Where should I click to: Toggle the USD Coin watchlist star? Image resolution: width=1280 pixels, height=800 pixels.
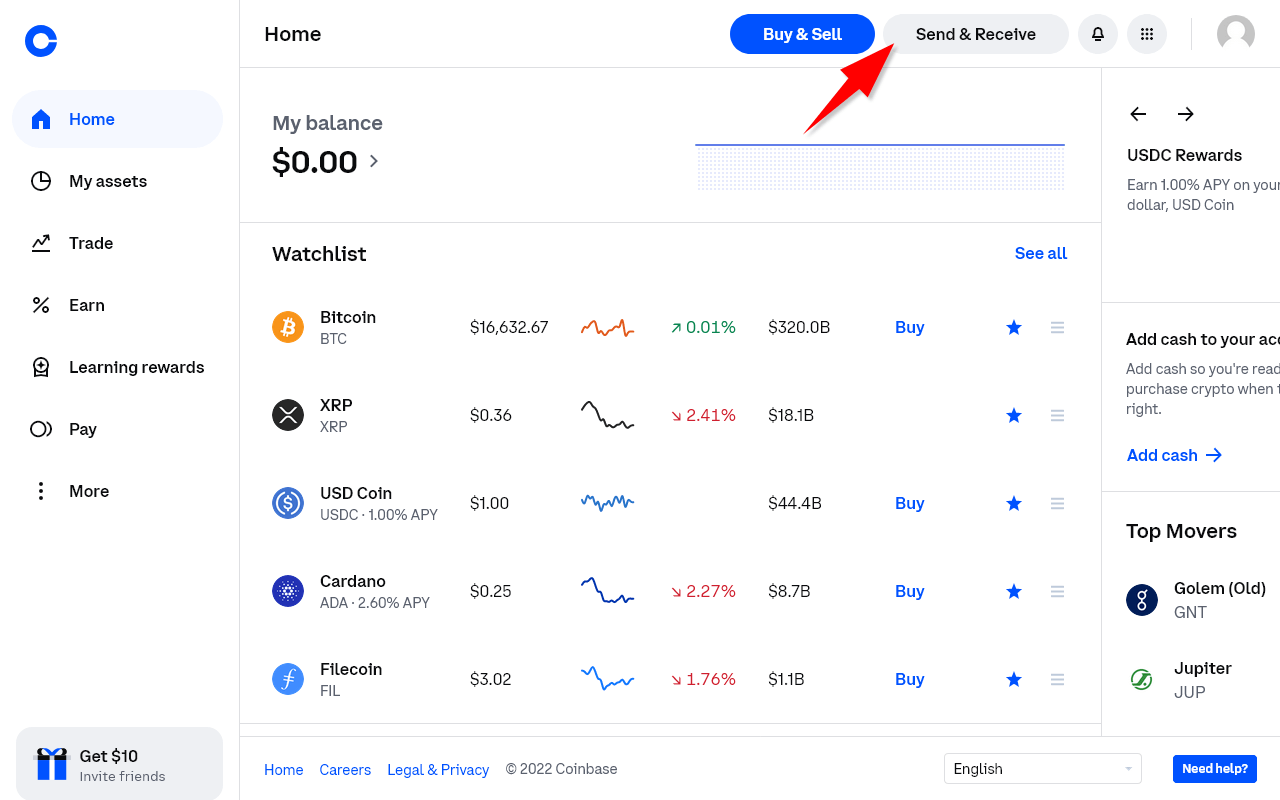tap(1014, 503)
